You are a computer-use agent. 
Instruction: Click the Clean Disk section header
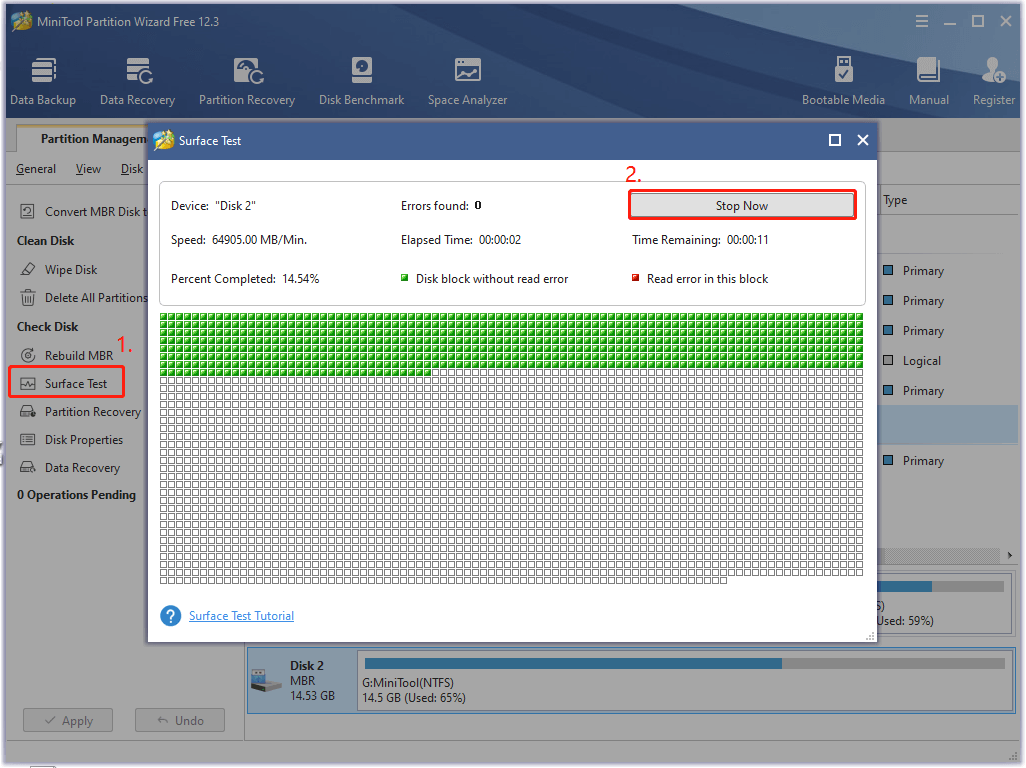(x=46, y=241)
